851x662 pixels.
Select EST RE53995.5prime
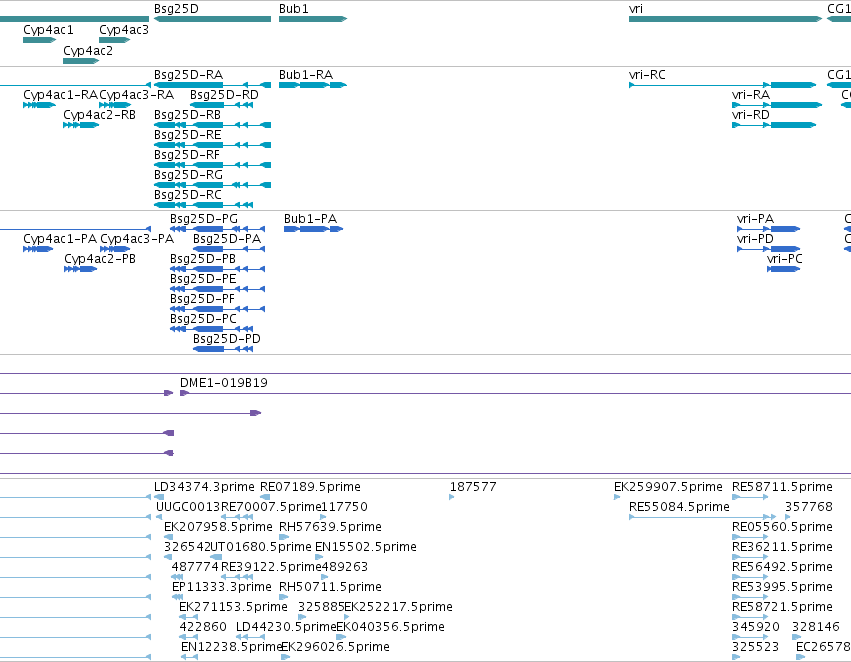click(x=750, y=597)
